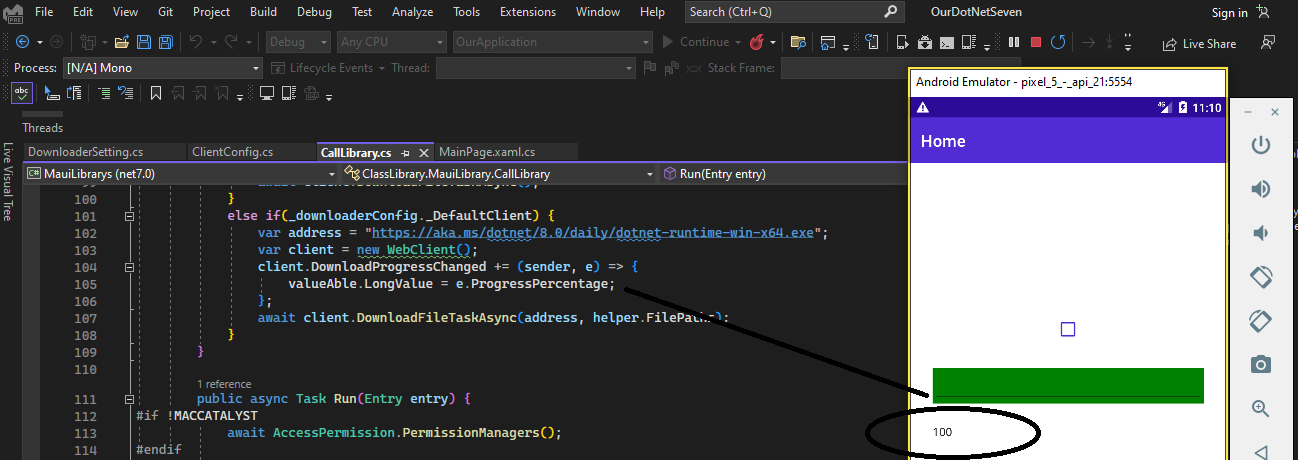Click the red Stop Debugging square
Screen dimensions: 1298x460
tap(1036, 43)
